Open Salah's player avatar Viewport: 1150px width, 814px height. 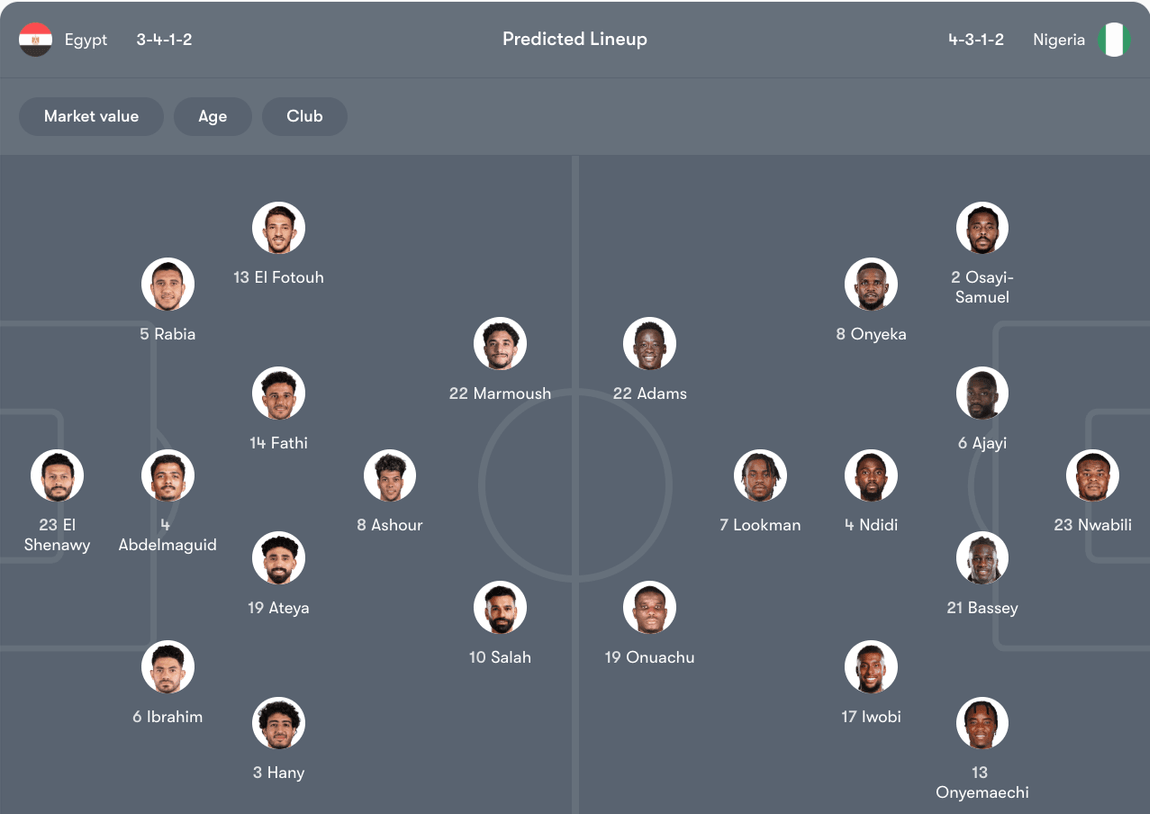click(x=500, y=608)
